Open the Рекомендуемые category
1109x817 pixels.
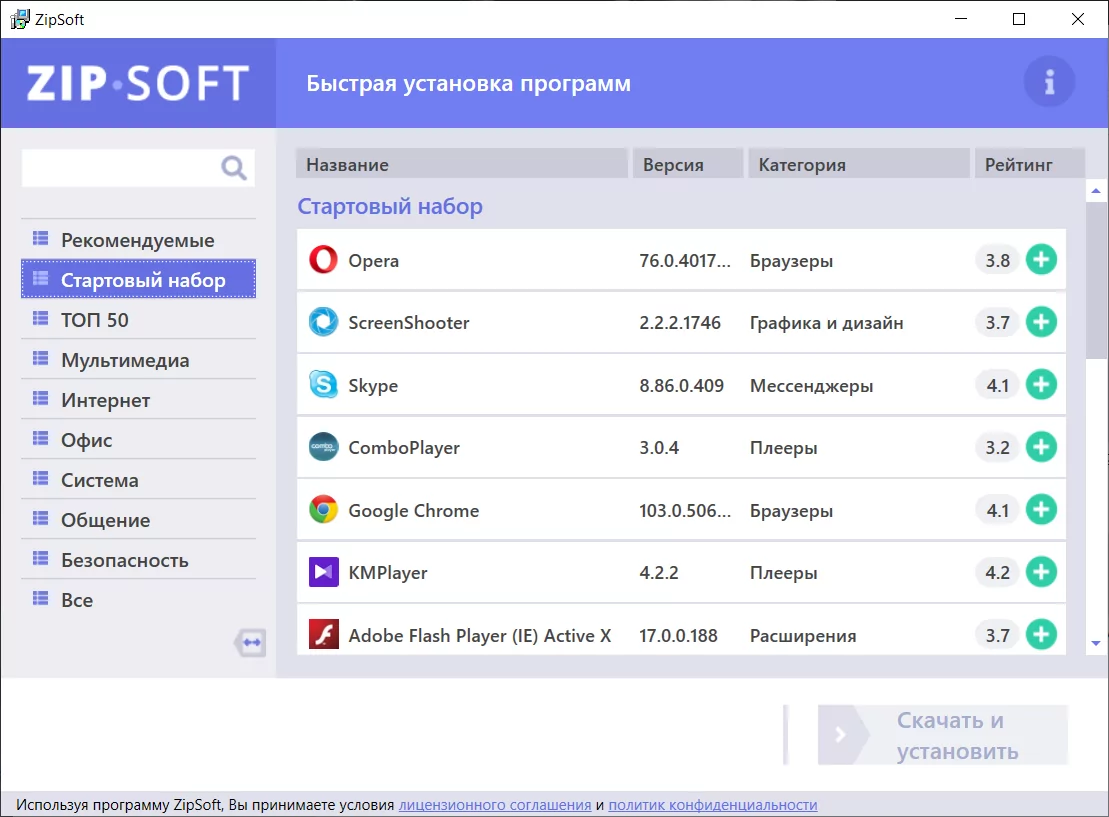tap(139, 240)
